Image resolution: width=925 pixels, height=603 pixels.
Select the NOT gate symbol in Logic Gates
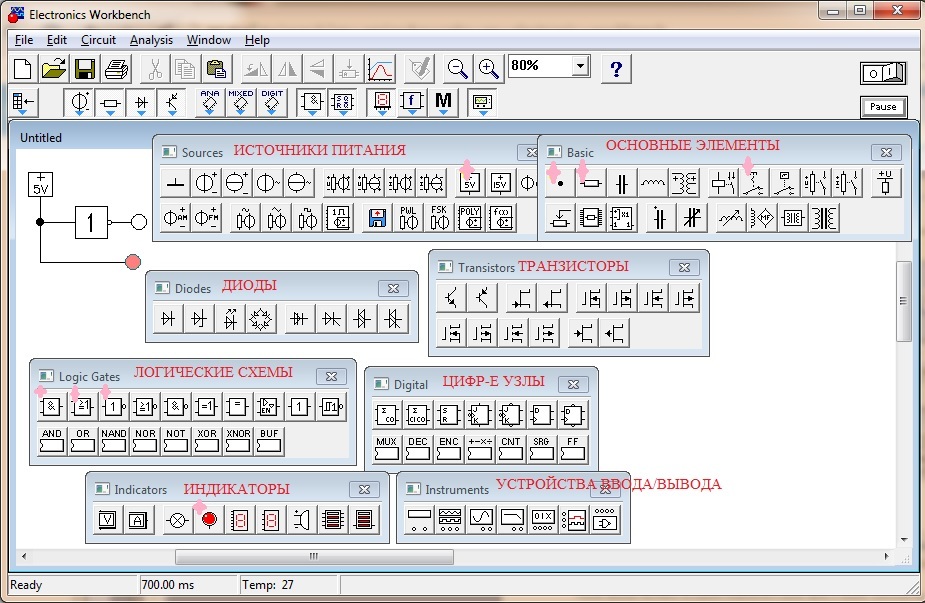[x=113, y=407]
